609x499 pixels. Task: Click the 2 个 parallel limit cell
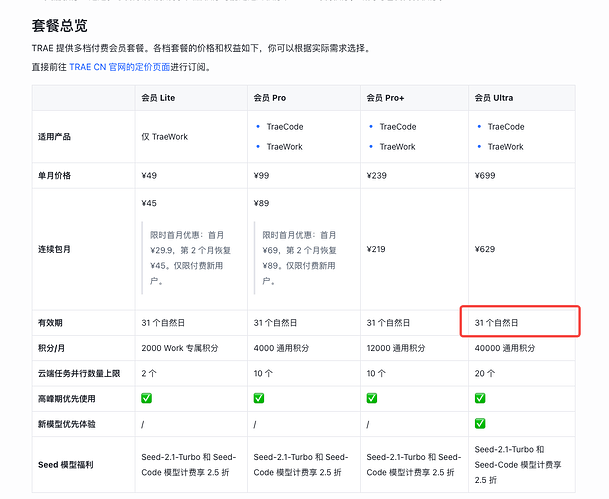[149, 373]
